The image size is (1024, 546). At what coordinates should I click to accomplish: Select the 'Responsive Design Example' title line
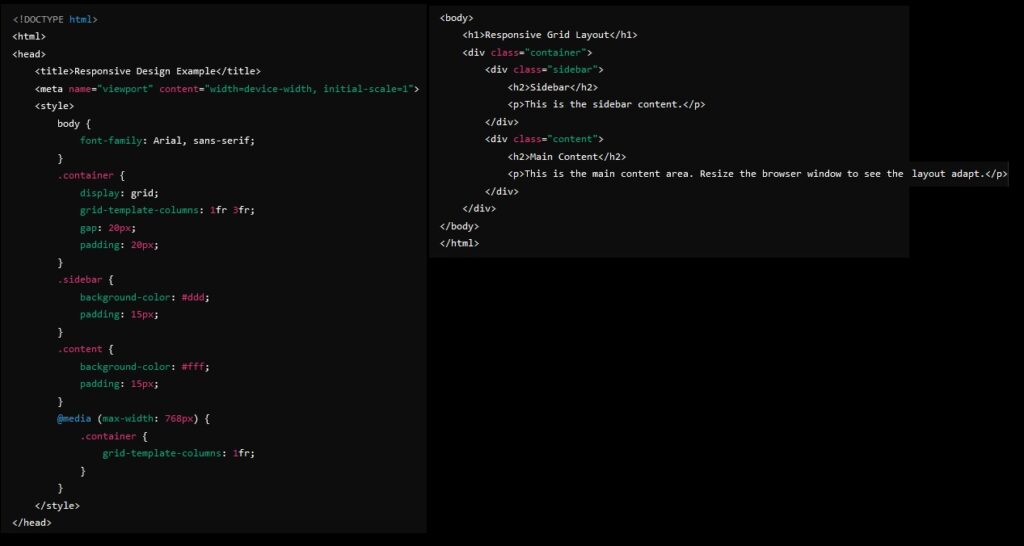pyautogui.click(x=148, y=71)
